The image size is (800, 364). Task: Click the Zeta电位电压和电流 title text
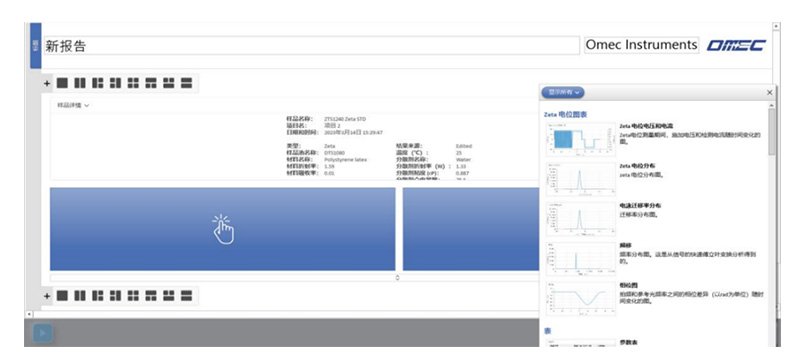click(x=646, y=126)
